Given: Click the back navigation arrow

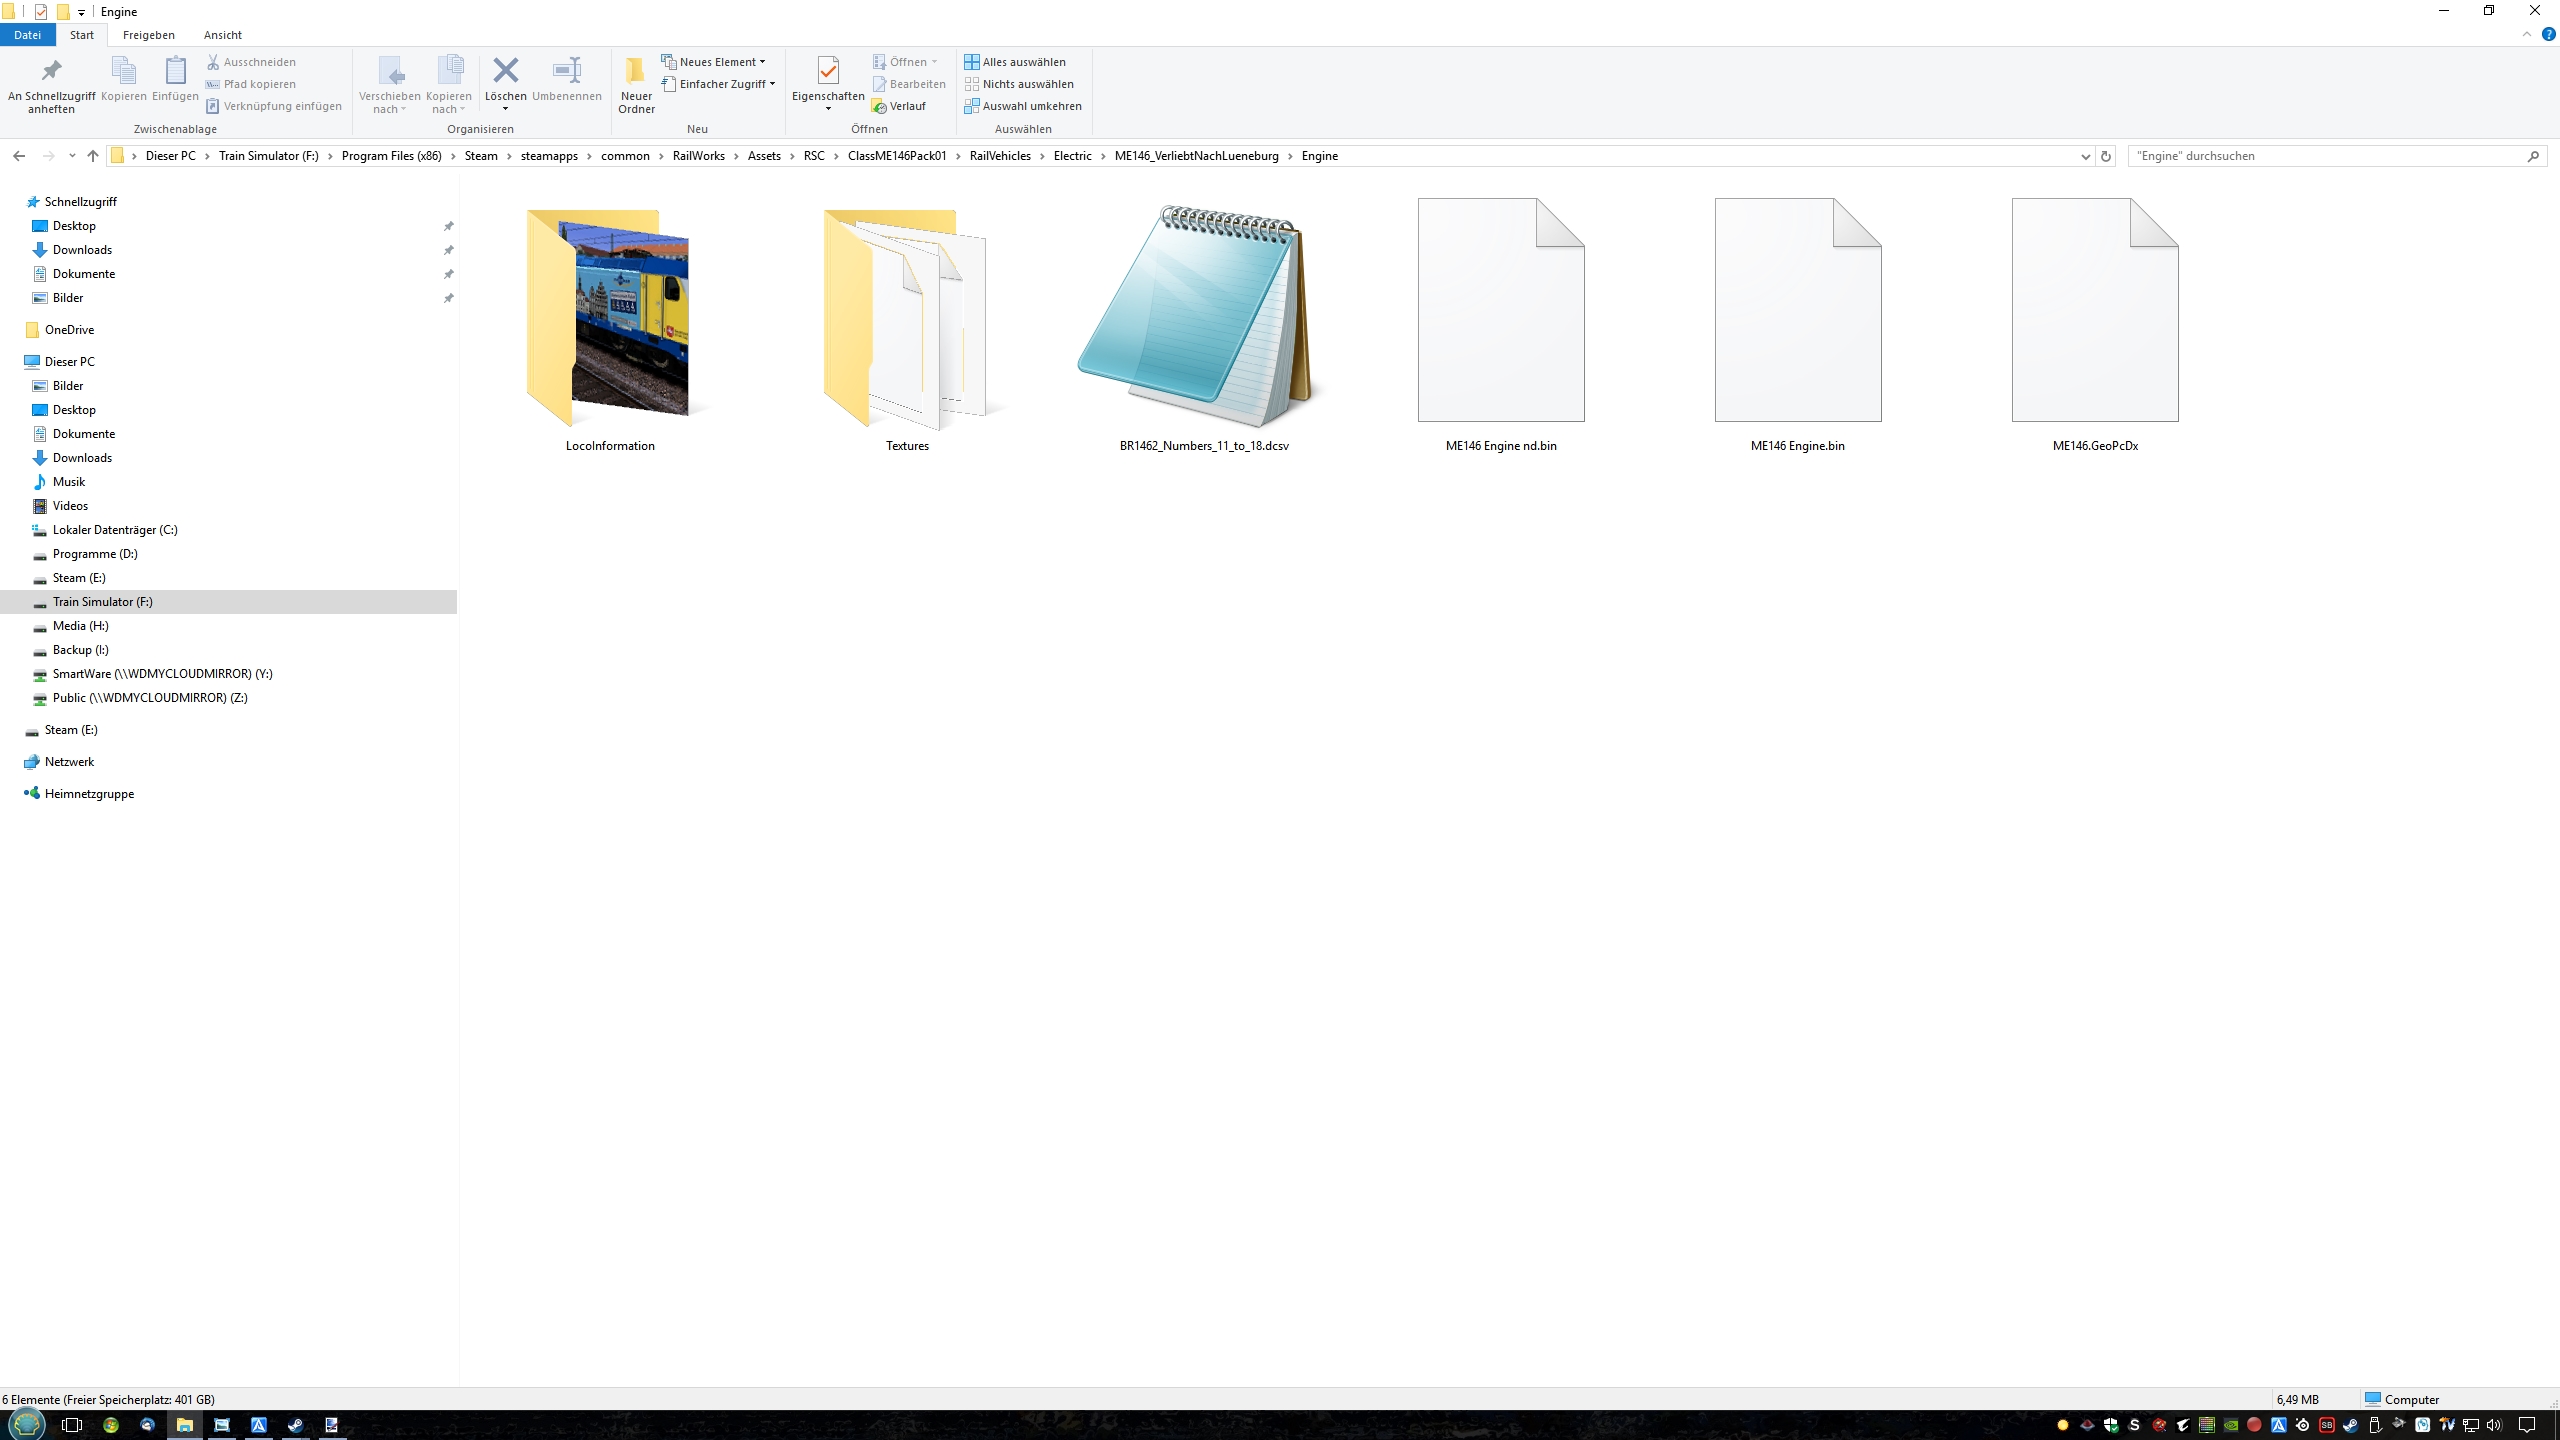Looking at the screenshot, I should [x=19, y=156].
